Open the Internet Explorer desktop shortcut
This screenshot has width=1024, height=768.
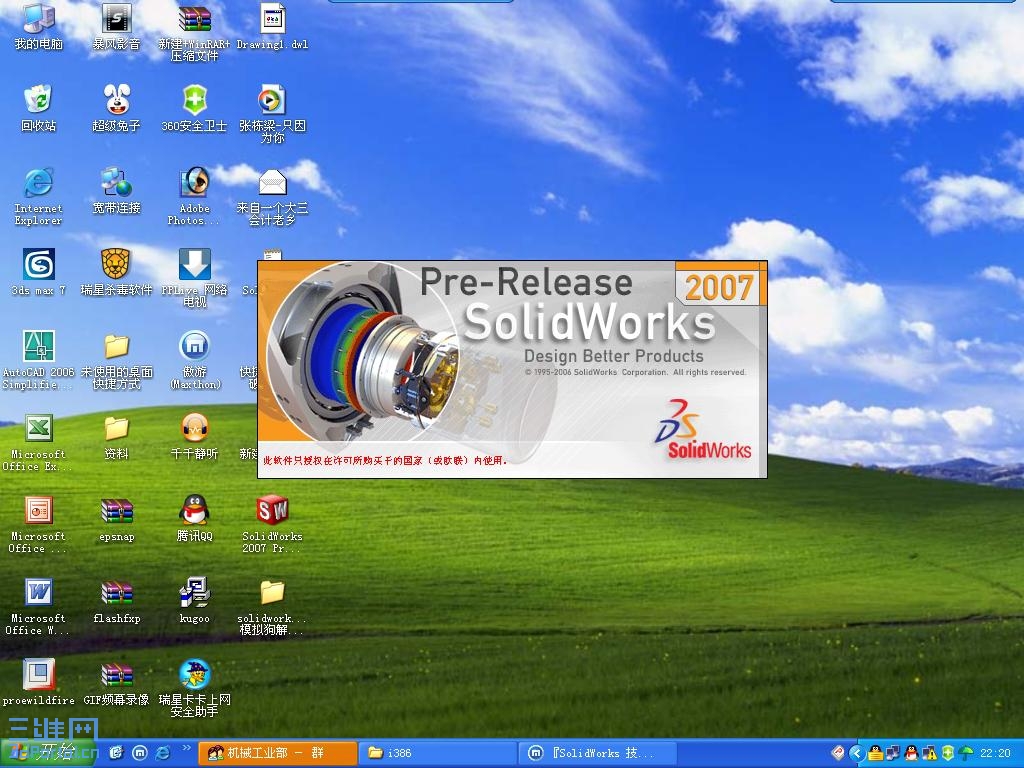click(x=39, y=196)
